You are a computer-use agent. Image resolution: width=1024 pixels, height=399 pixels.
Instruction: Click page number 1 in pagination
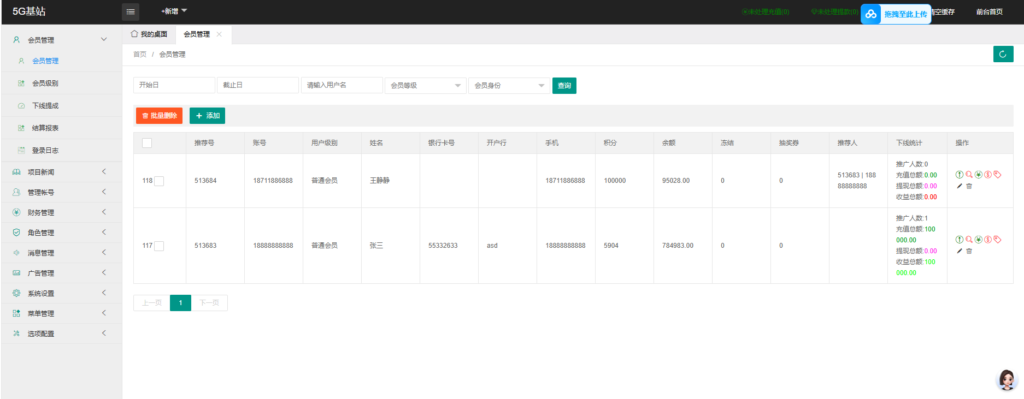pos(181,302)
